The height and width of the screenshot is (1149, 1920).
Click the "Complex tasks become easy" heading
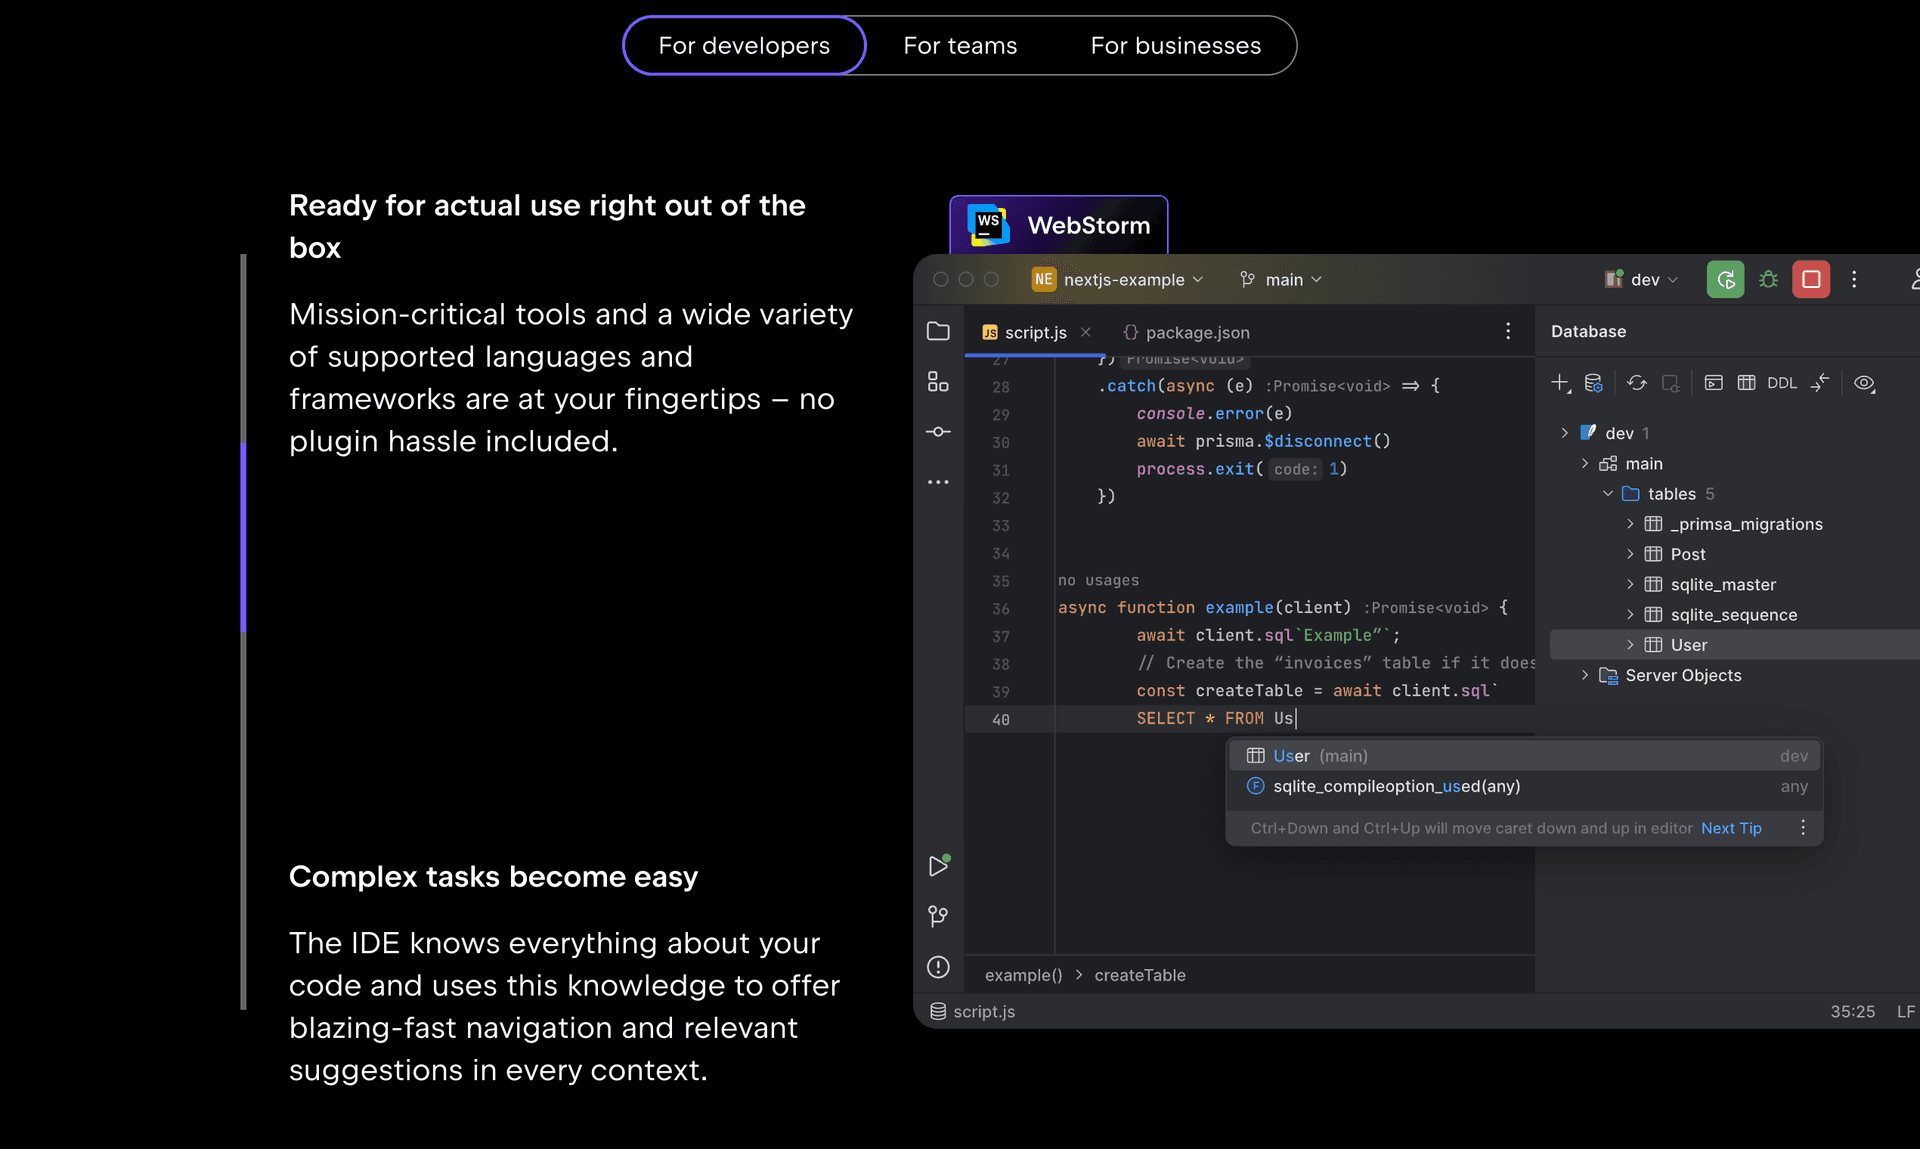coord(493,877)
